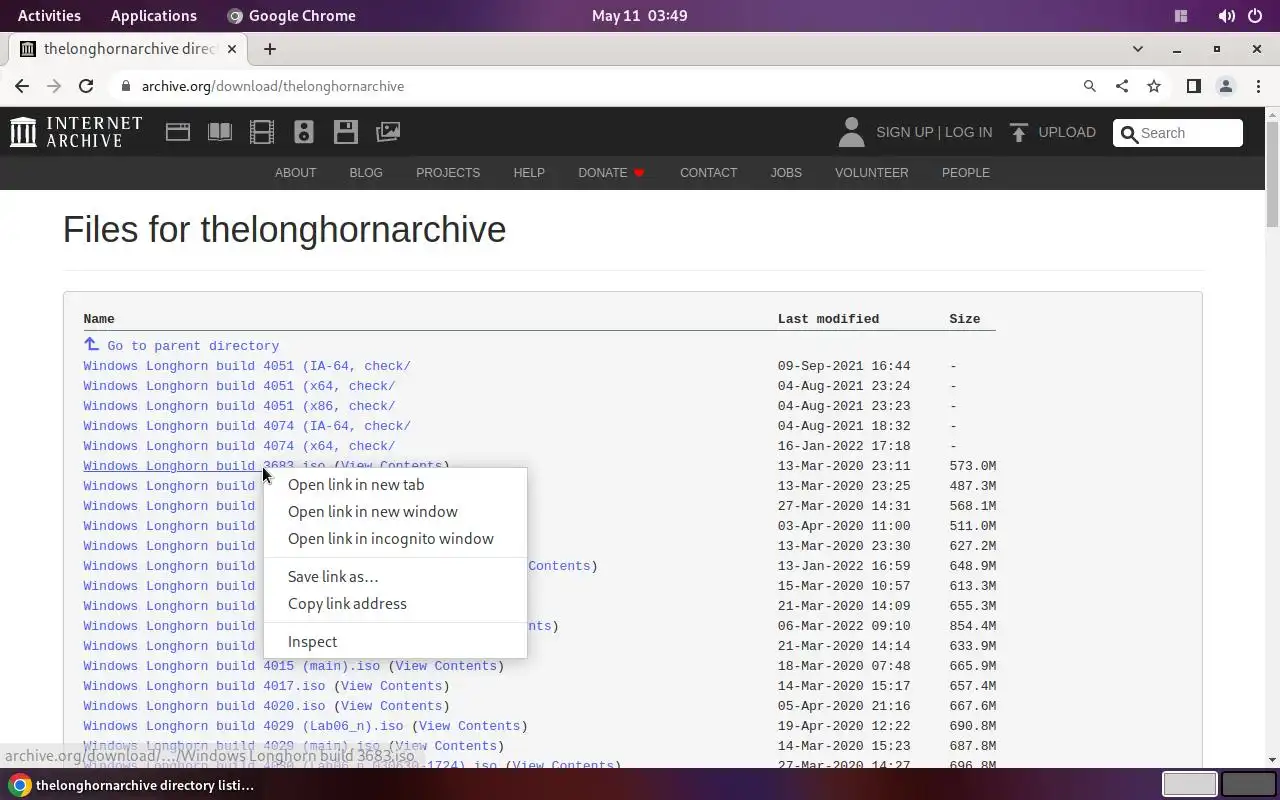Click Go to parent directory
Image resolution: width=1280 pixels, height=800 pixels.
[193, 346]
